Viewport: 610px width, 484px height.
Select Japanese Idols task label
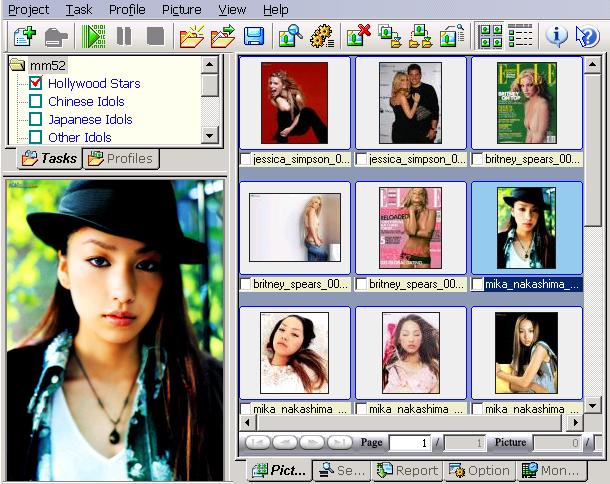point(90,119)
